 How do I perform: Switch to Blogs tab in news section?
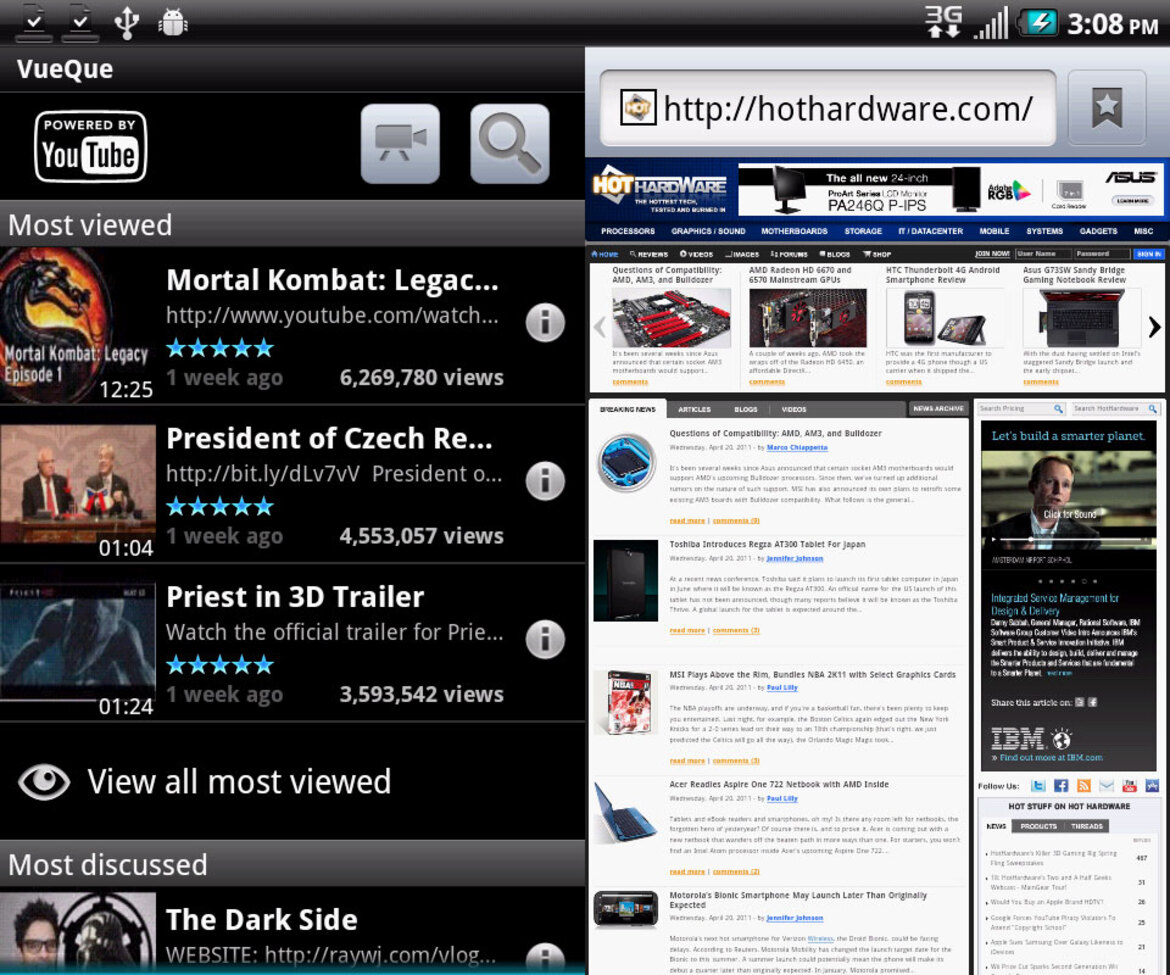pos(745,409)
